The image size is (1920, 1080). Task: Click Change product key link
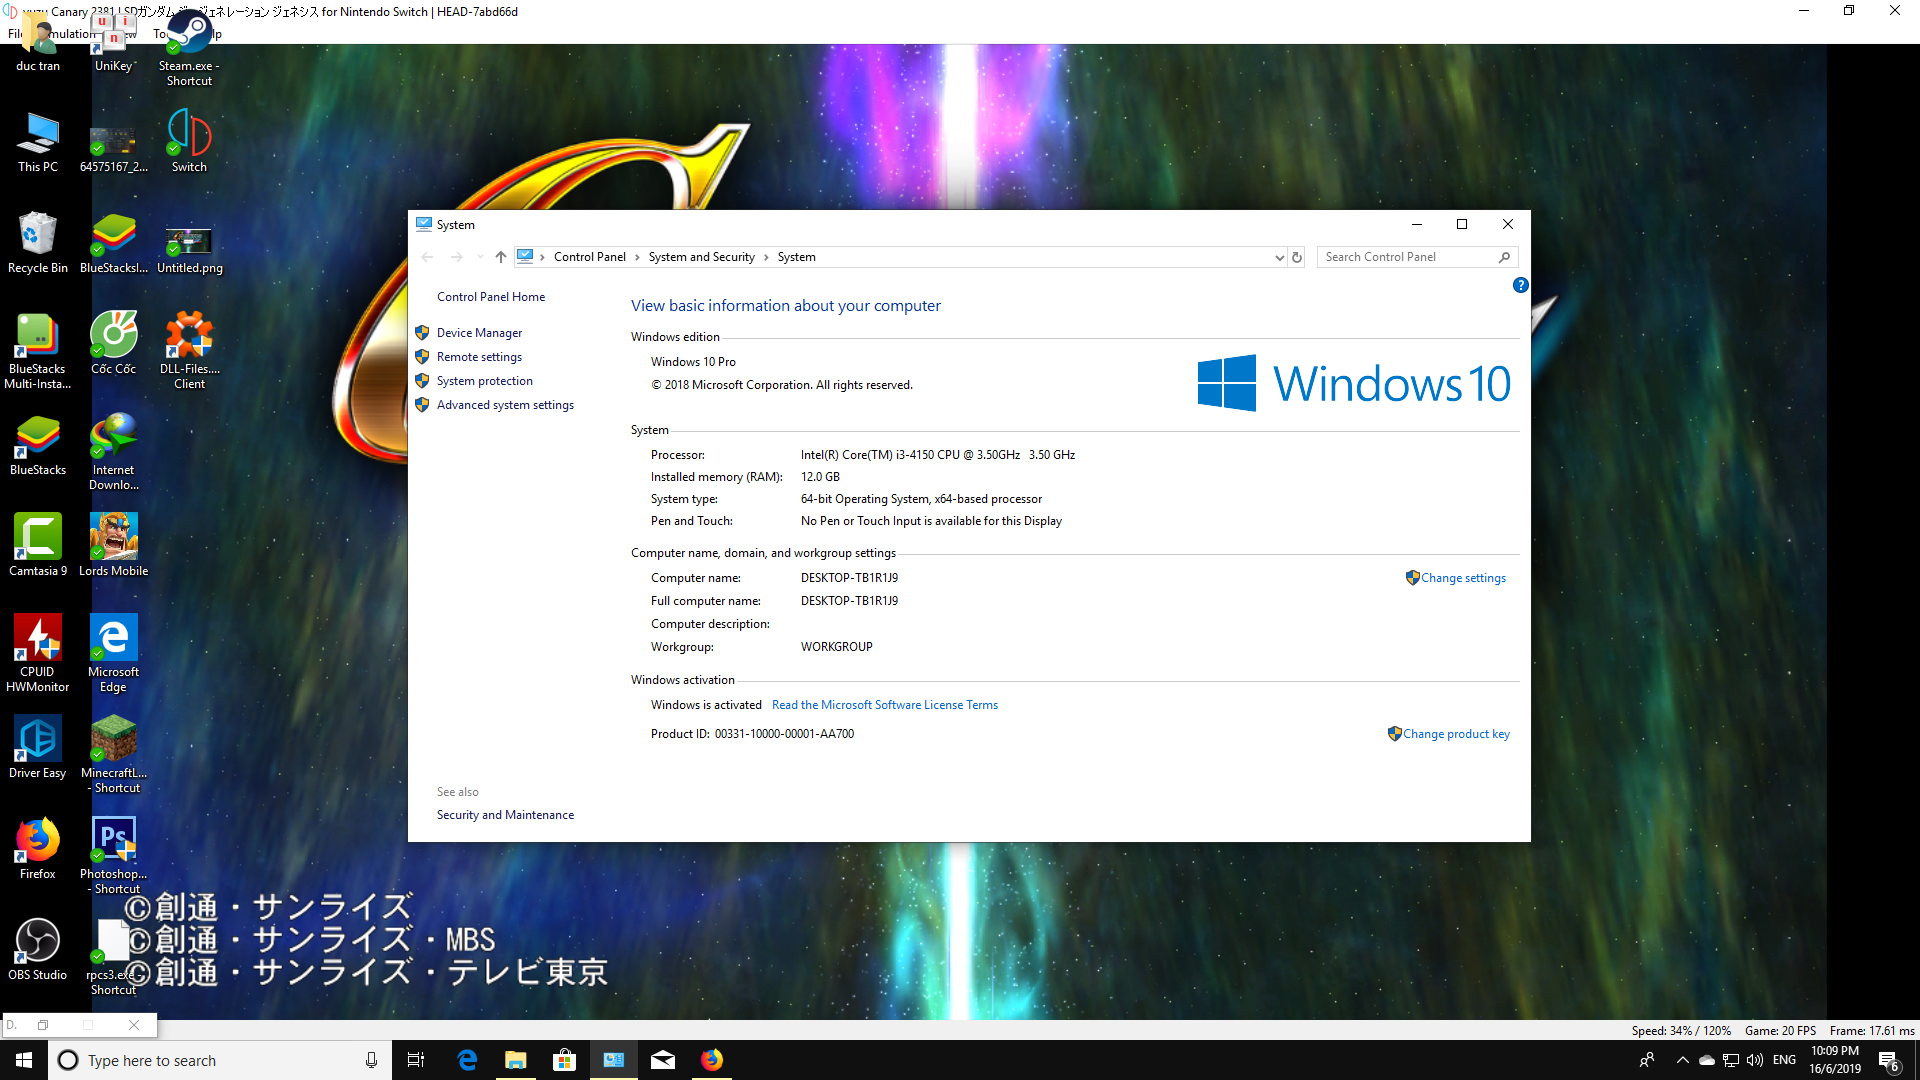1456,734
